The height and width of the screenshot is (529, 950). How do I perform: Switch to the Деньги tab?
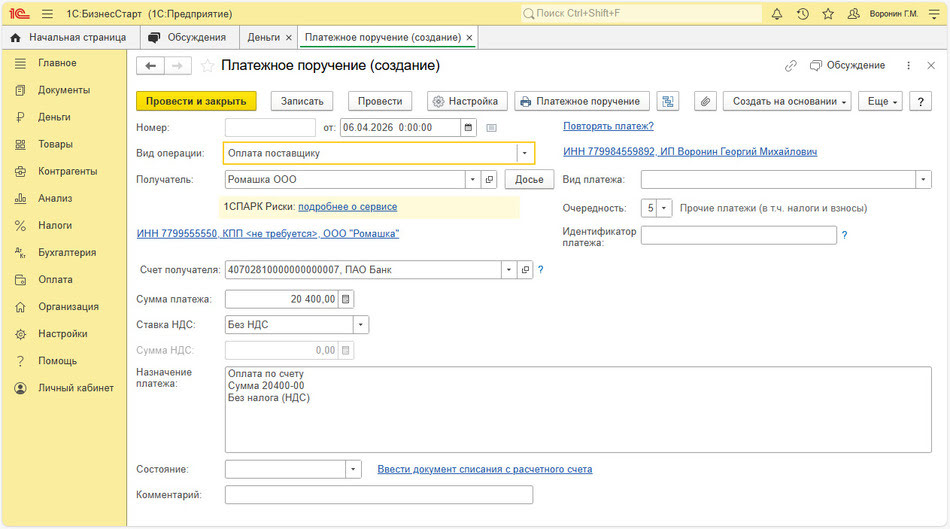click(264, 37)
